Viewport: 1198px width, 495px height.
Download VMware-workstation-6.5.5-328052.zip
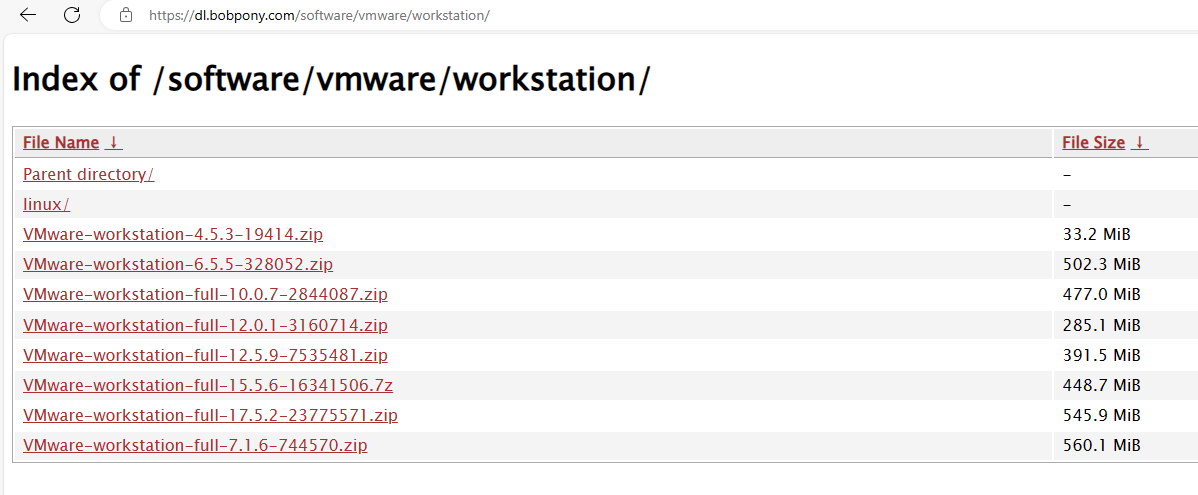click(178, 264)
